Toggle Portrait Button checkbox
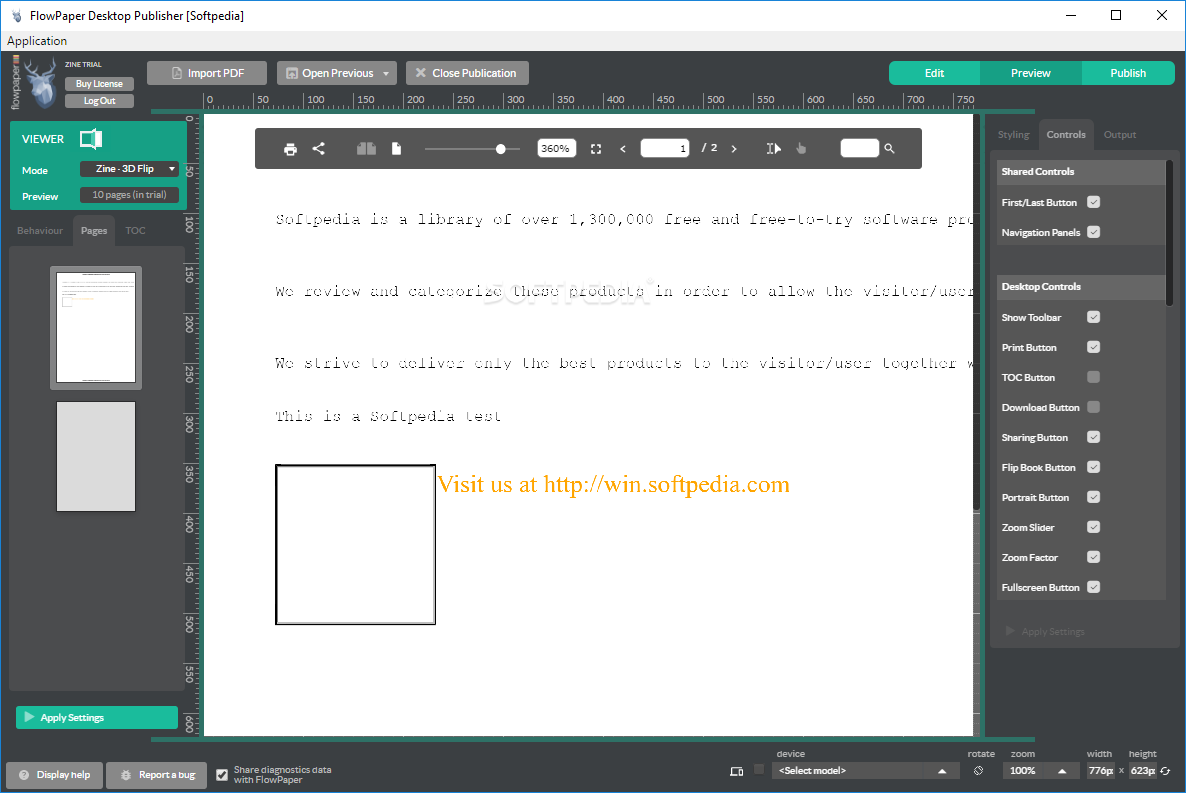1186x793 pixels. coord(1094,497)
